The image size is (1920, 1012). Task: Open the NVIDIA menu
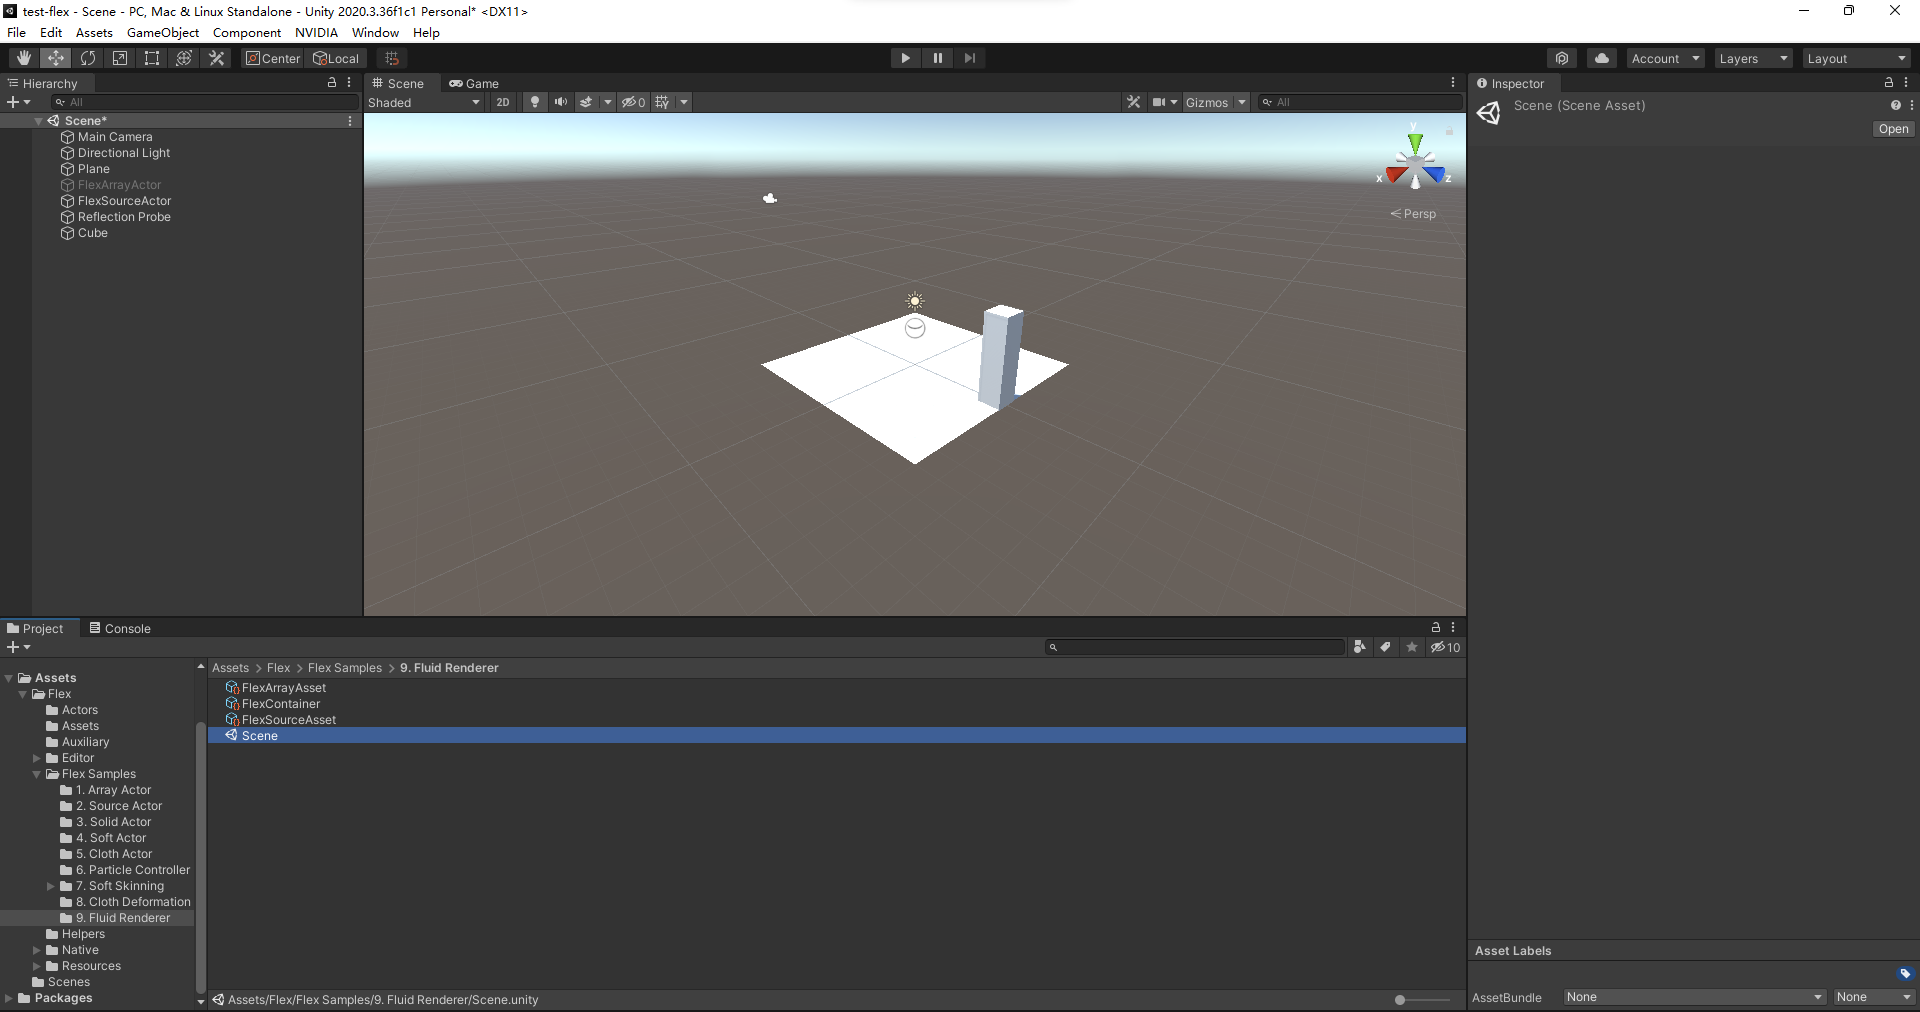pyautogui.click(x=316, y=32)
